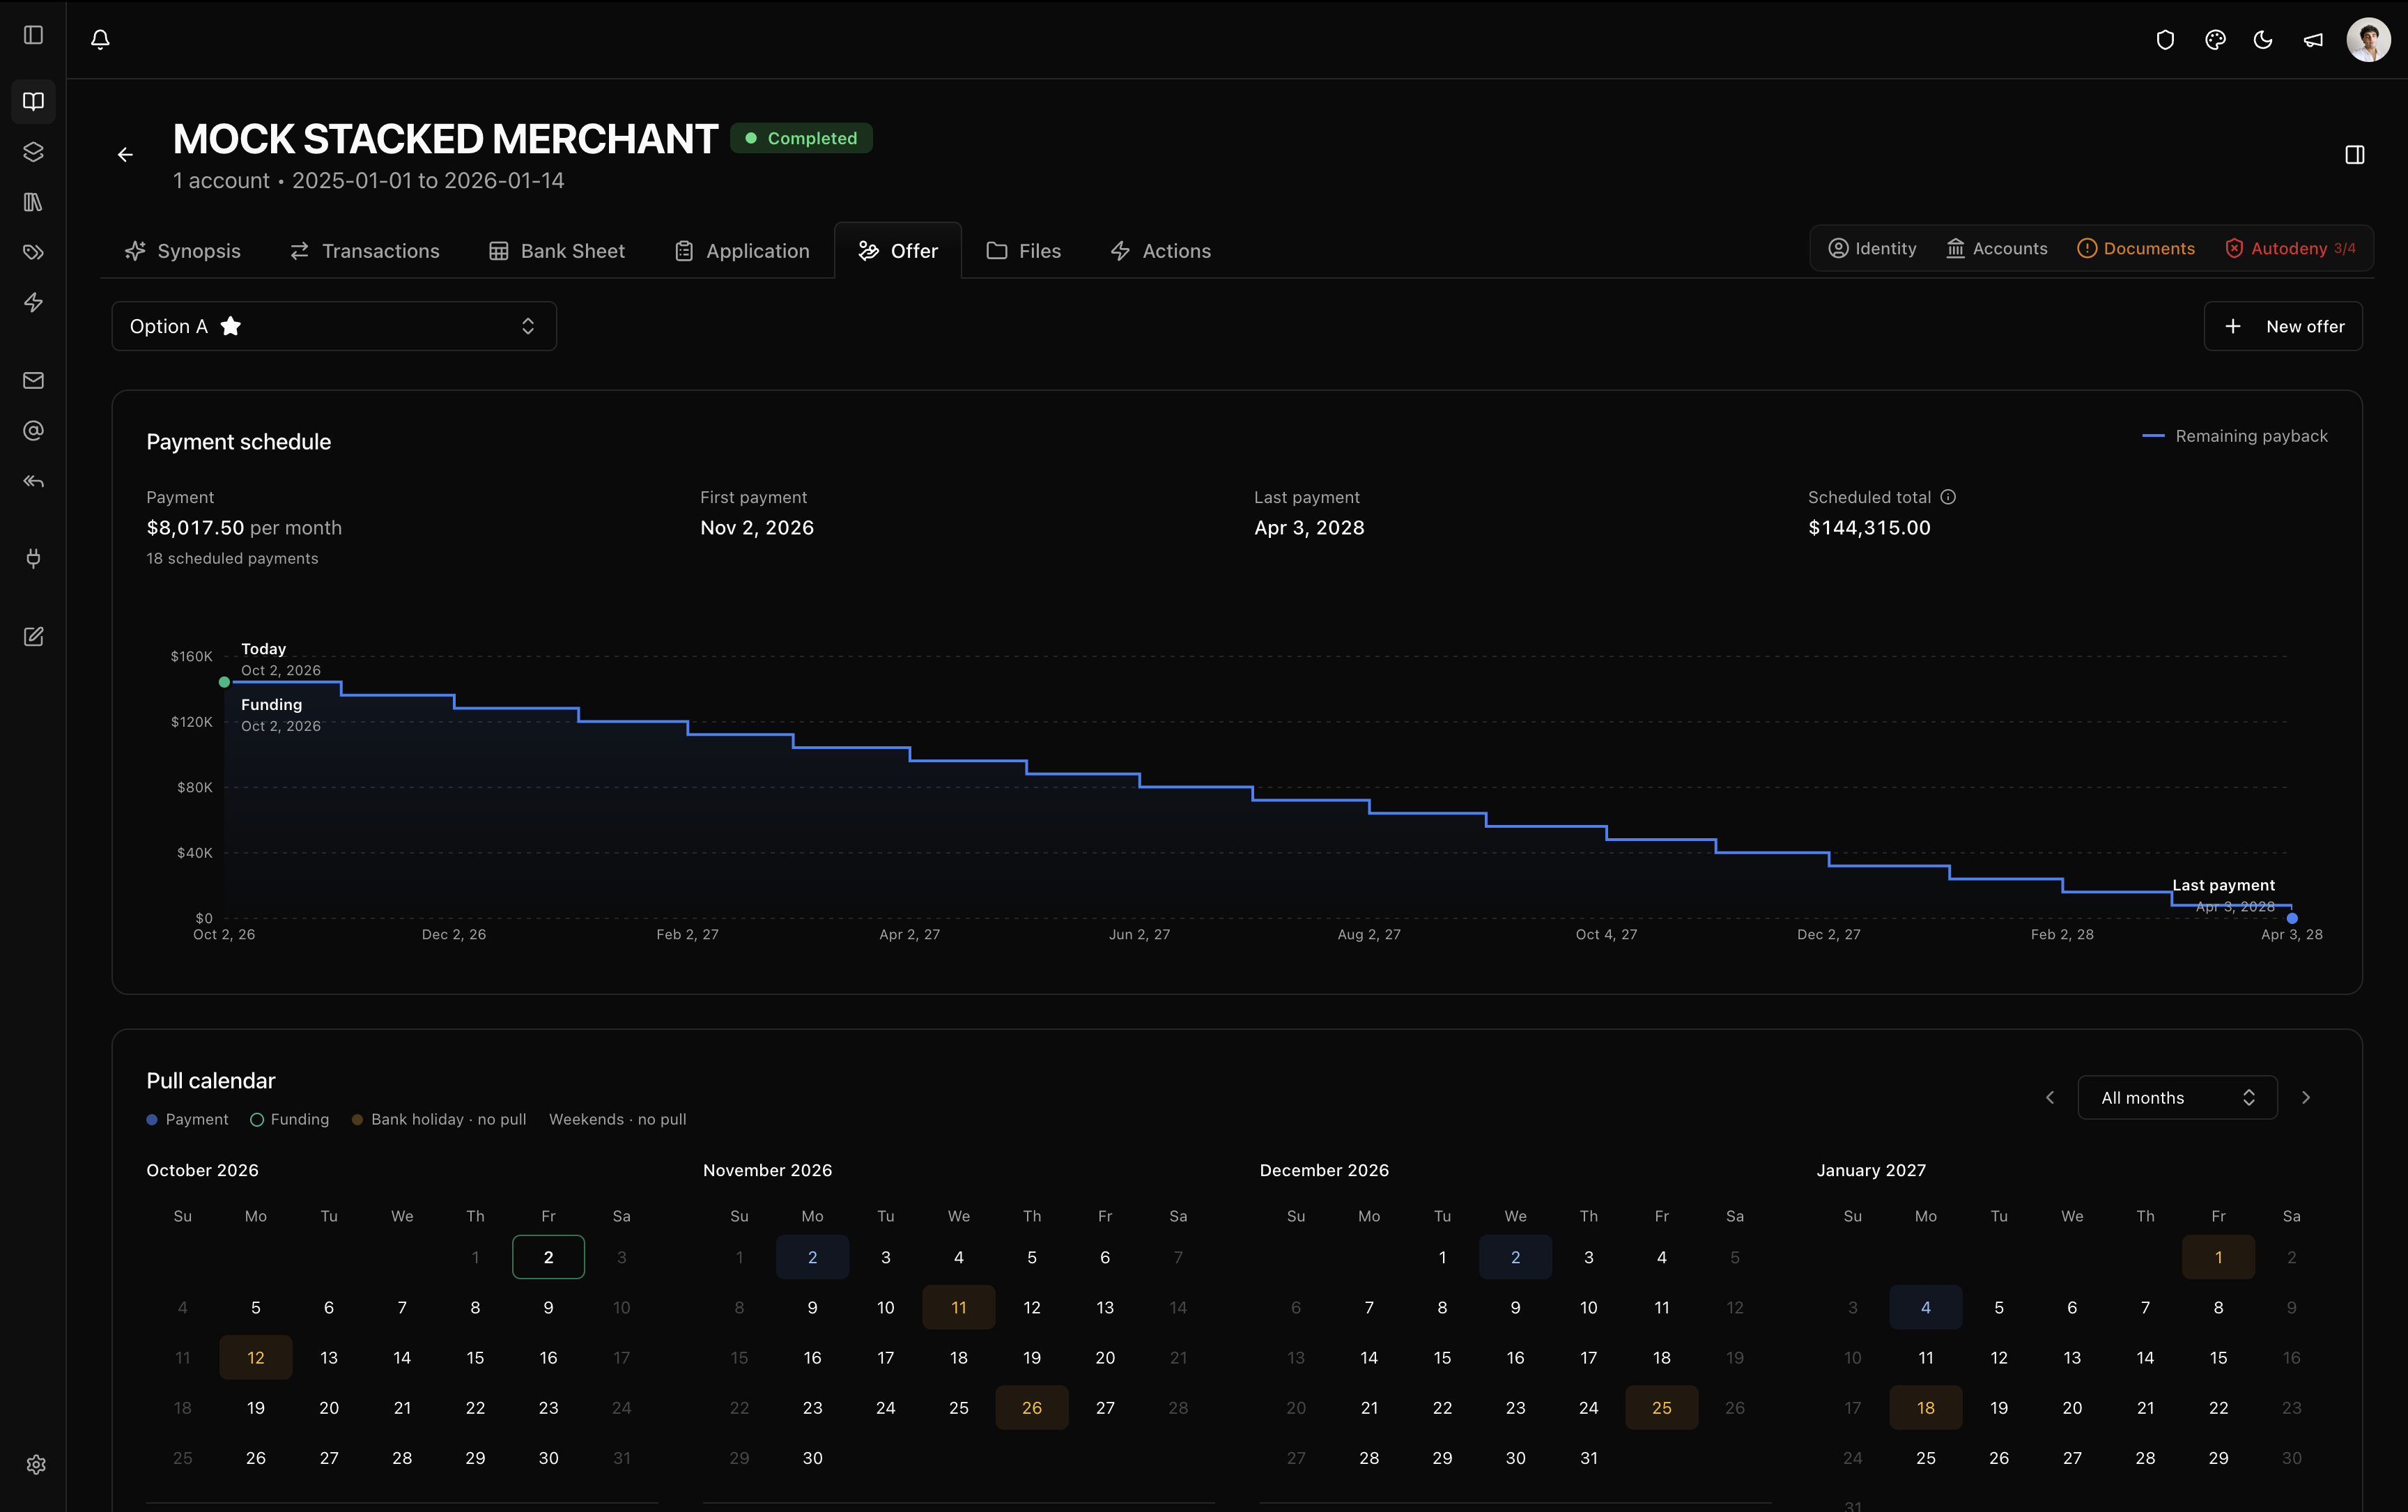2408x1512 pixels.
Task: Click the reply-all arrows sidebar icon
Action: click(33, 481)
